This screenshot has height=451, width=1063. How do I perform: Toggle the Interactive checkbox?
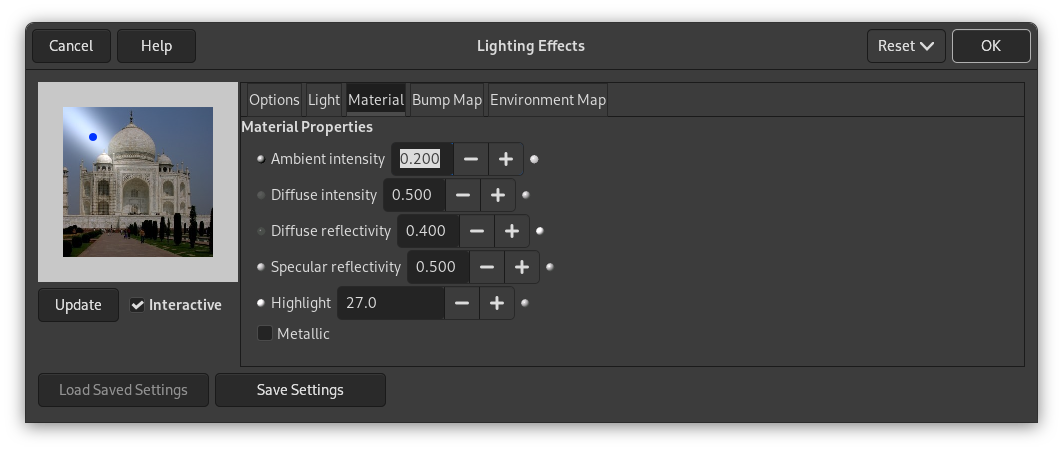138,305
